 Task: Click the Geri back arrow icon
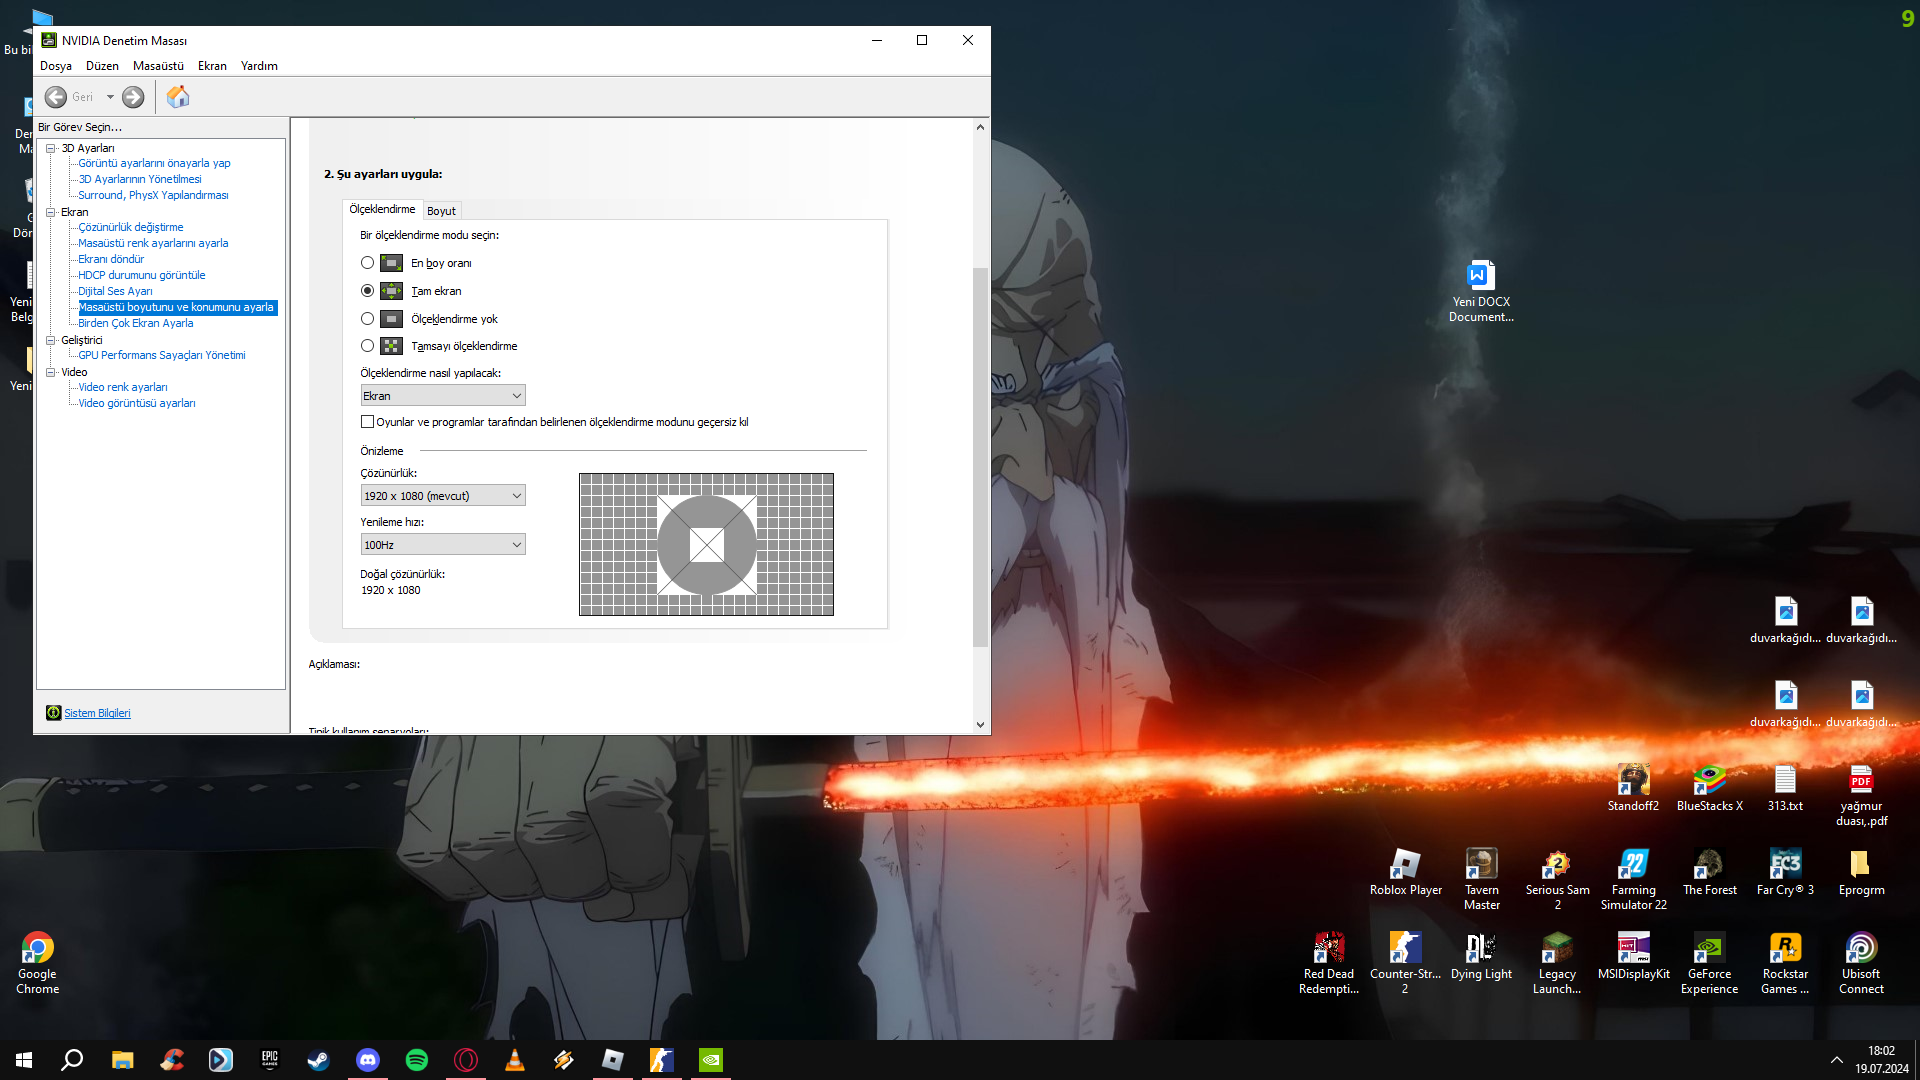coord(56,97)
